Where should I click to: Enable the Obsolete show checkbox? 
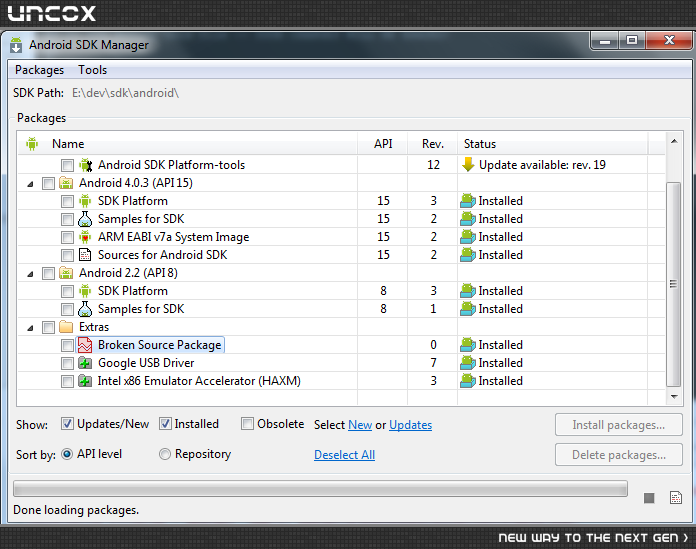[x=247, y=423]
